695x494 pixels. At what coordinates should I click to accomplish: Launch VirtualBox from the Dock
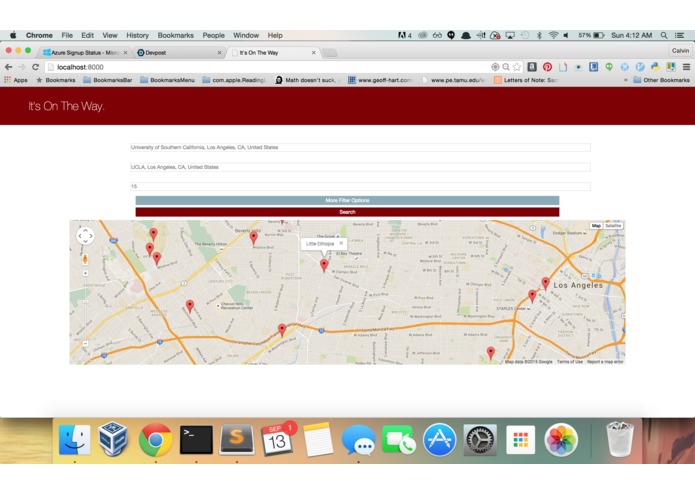click(113, 439)
